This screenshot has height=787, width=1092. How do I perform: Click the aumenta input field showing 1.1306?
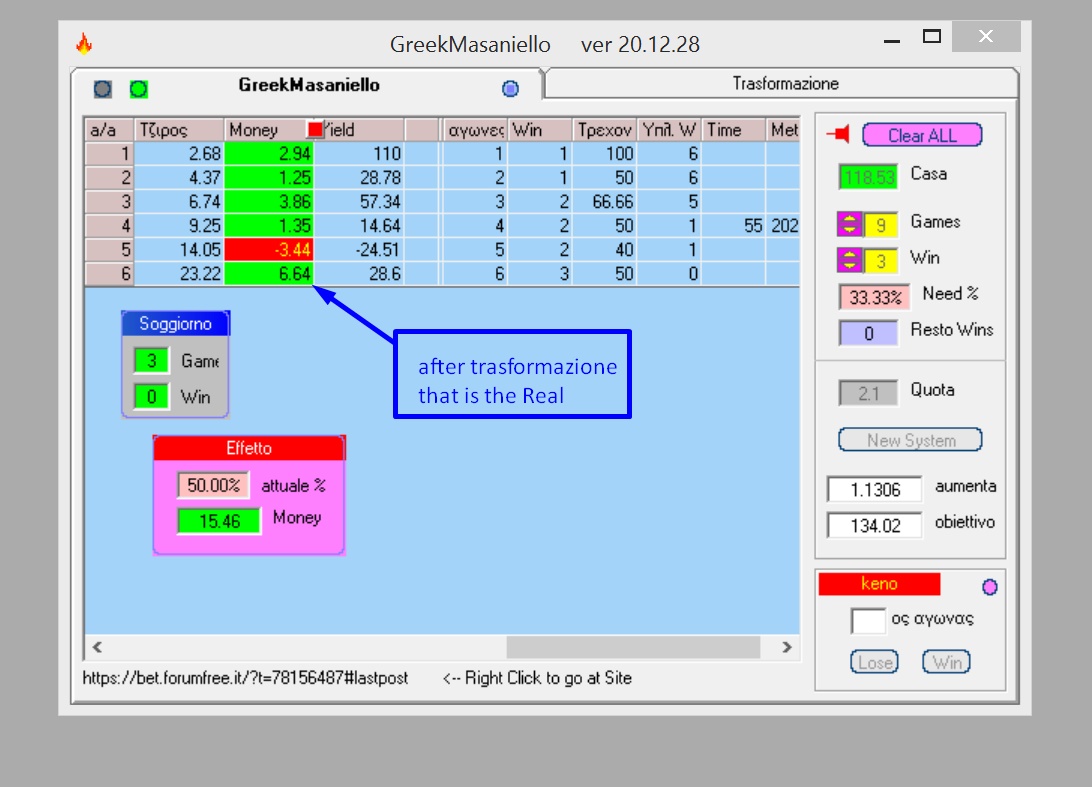pos(875,490)
